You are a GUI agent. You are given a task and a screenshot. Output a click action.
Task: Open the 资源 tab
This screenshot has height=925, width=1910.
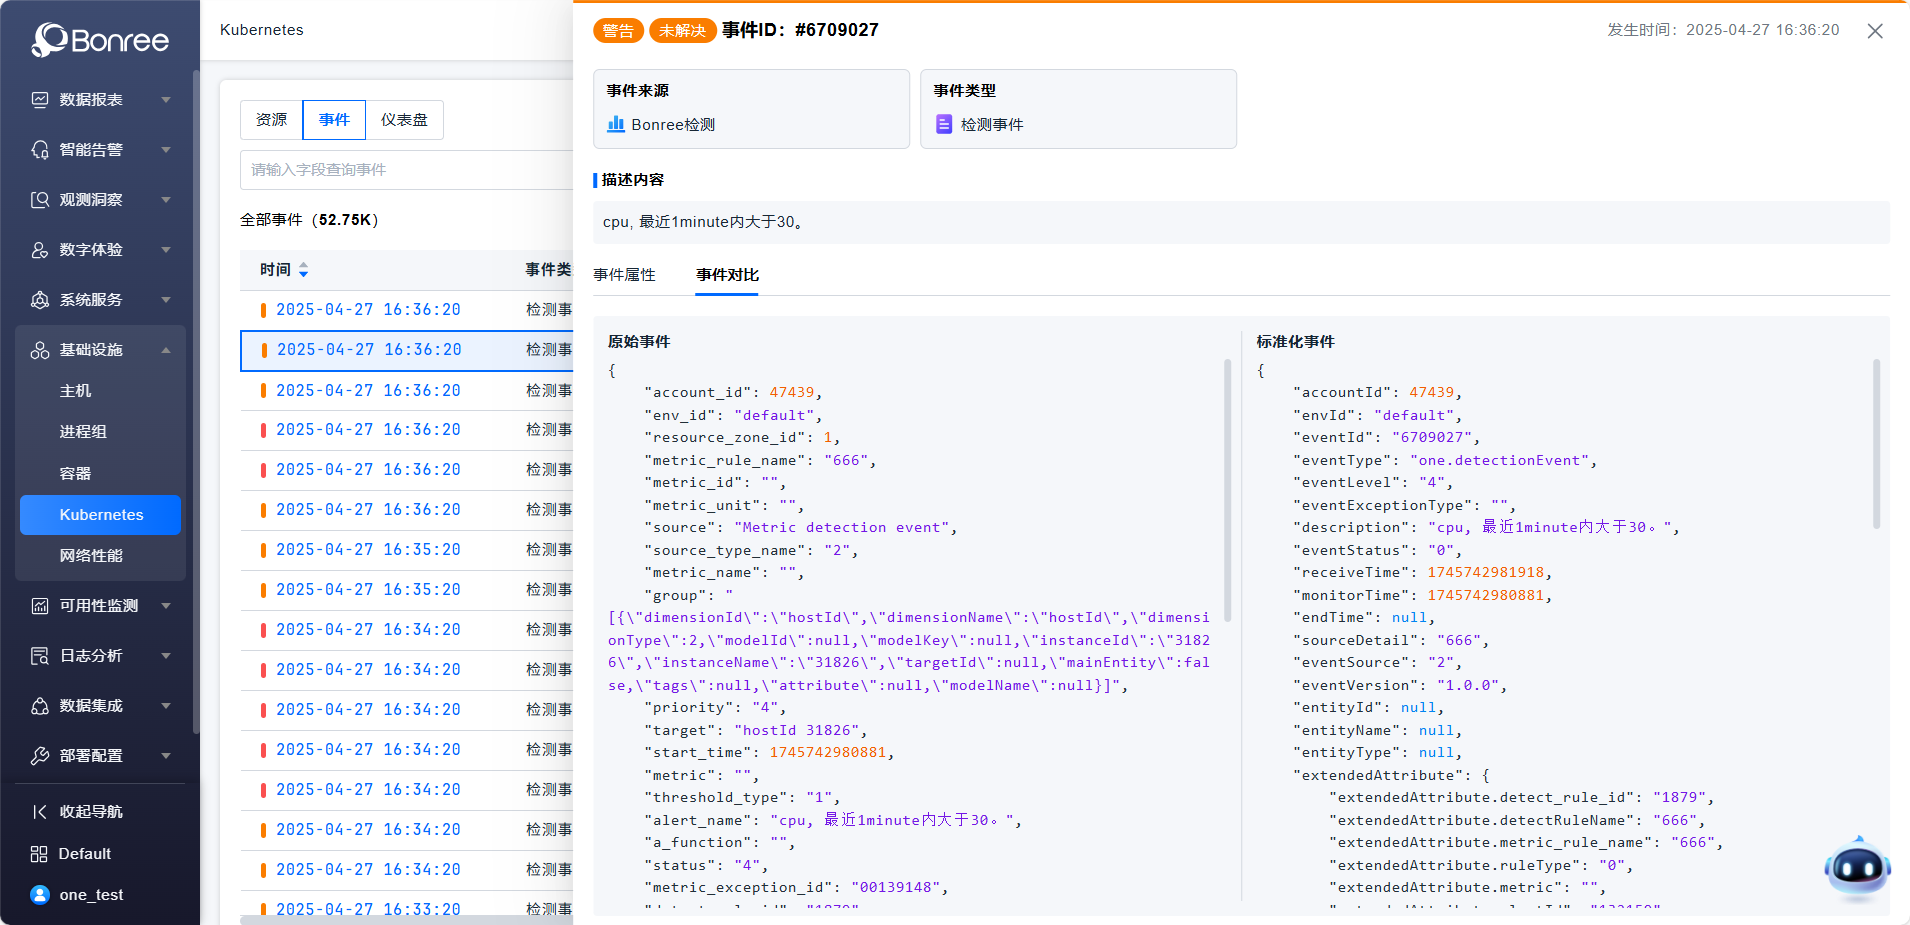coord(271,120)
